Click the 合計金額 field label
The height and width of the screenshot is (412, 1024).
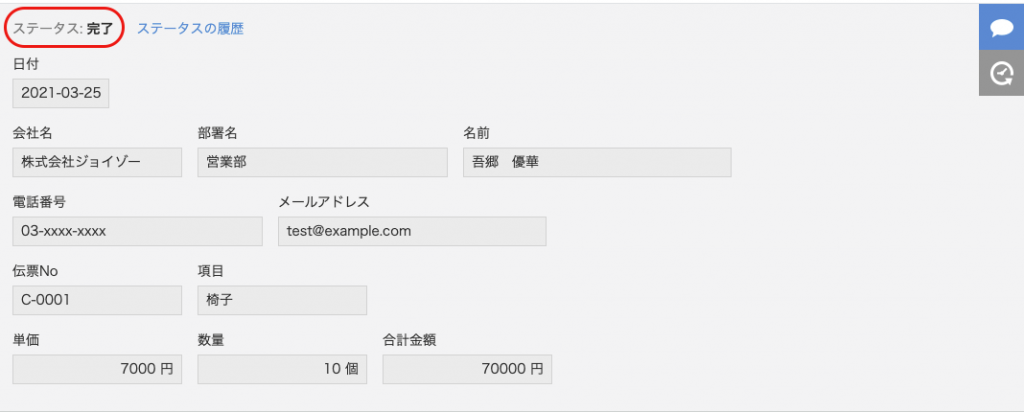[409, 340]
